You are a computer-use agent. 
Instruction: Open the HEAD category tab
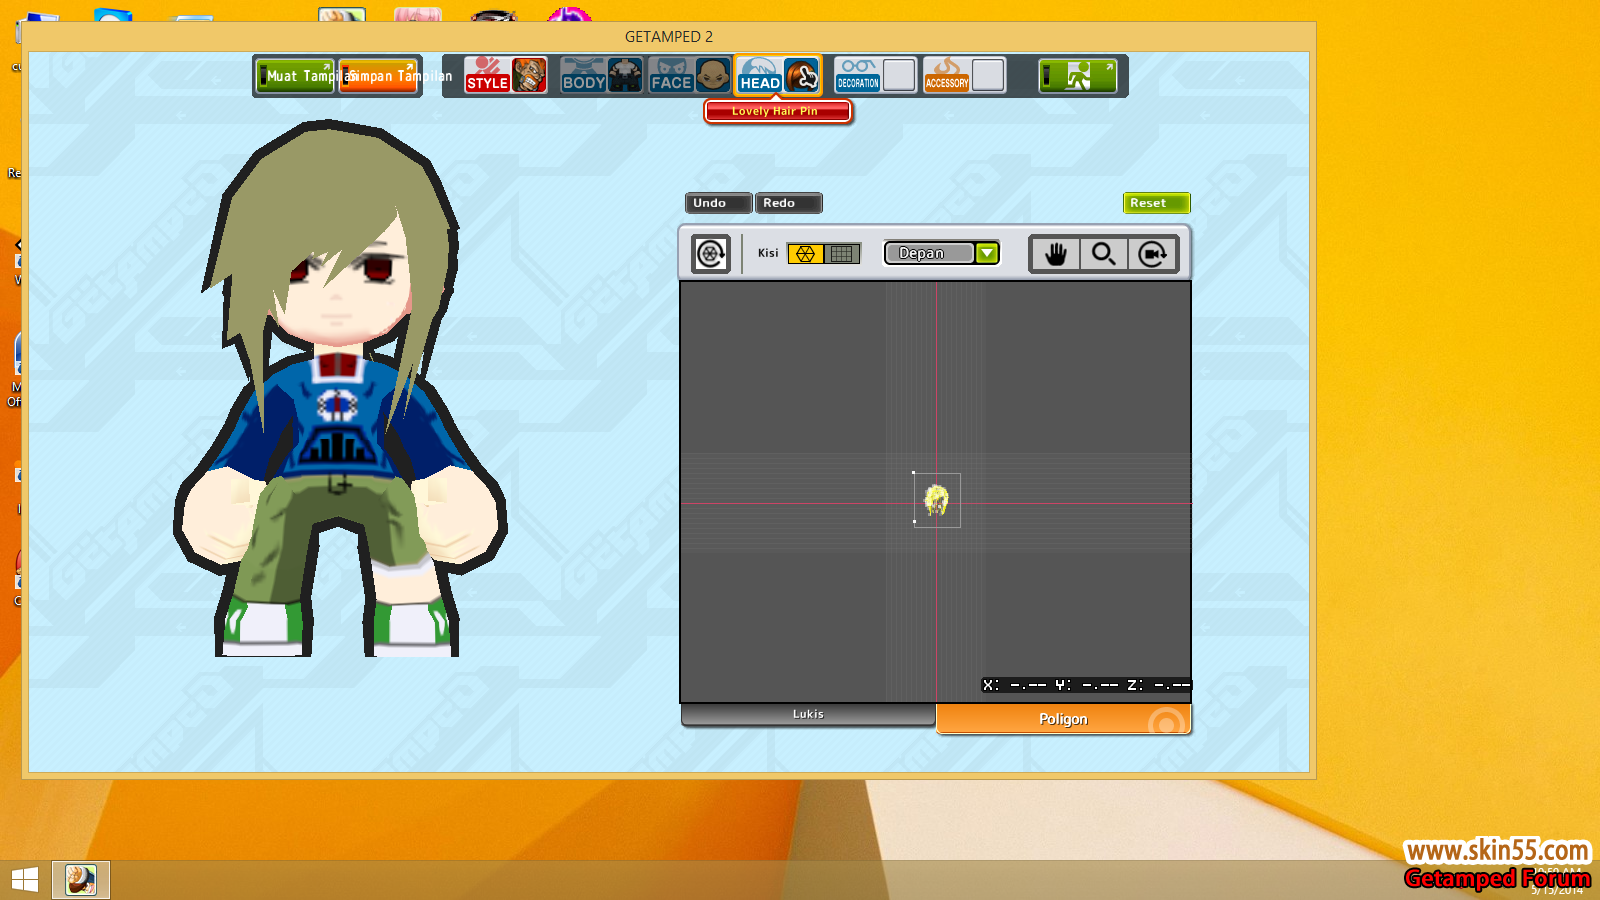(x=759, y=75)
